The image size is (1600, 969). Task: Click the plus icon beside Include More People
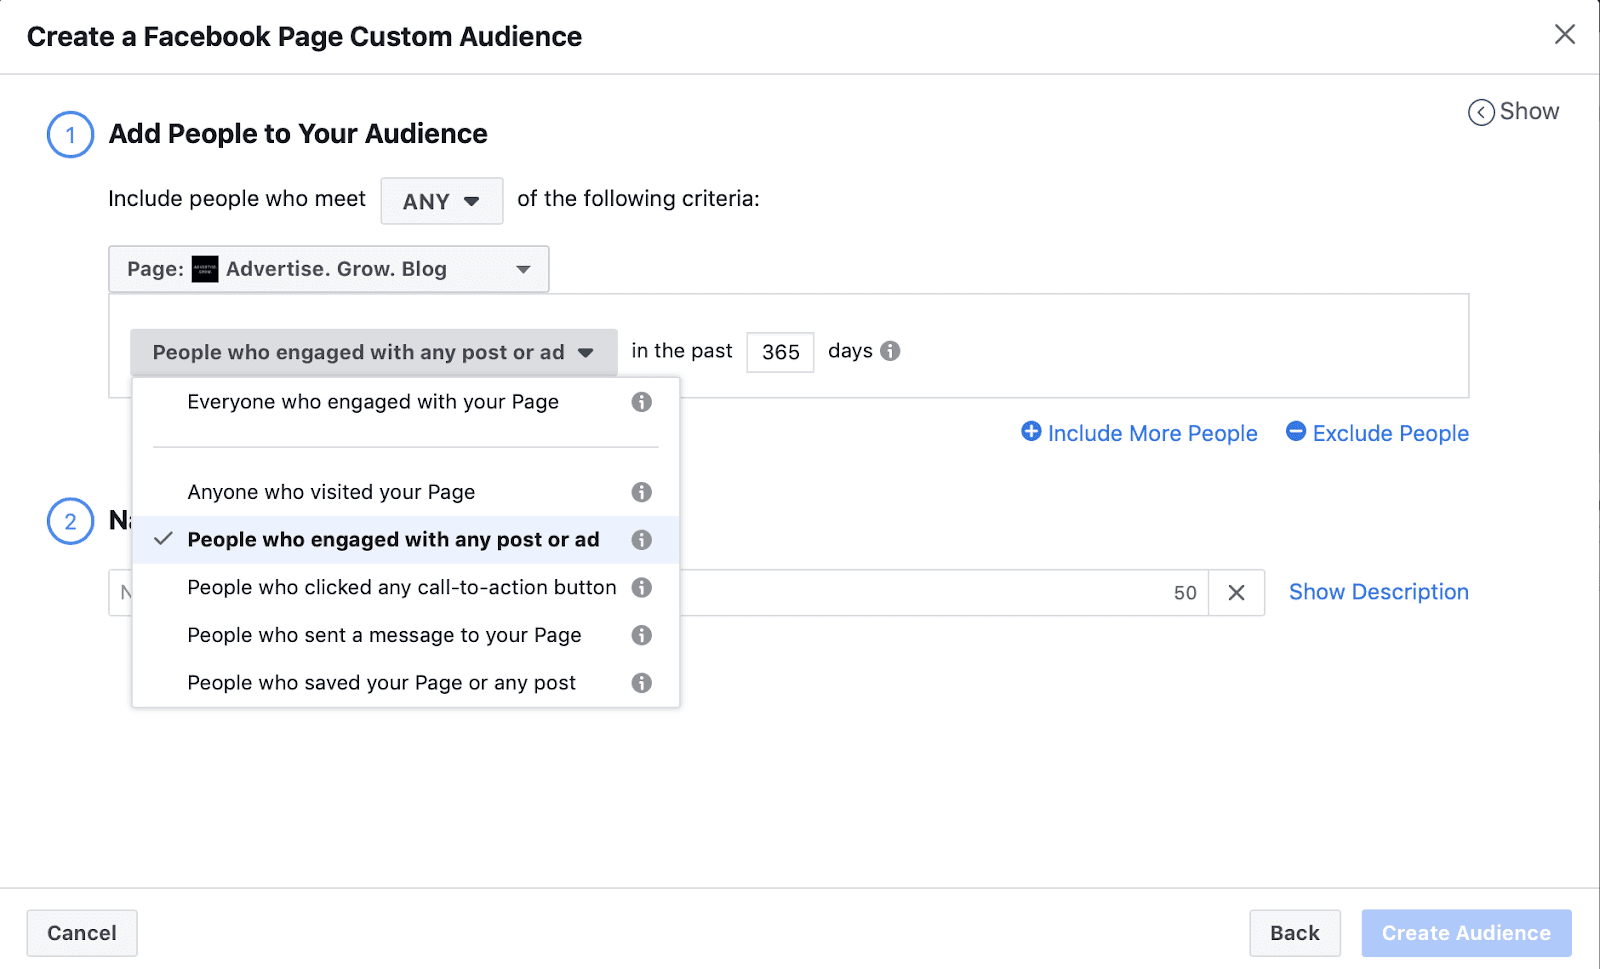(1031, 431)
